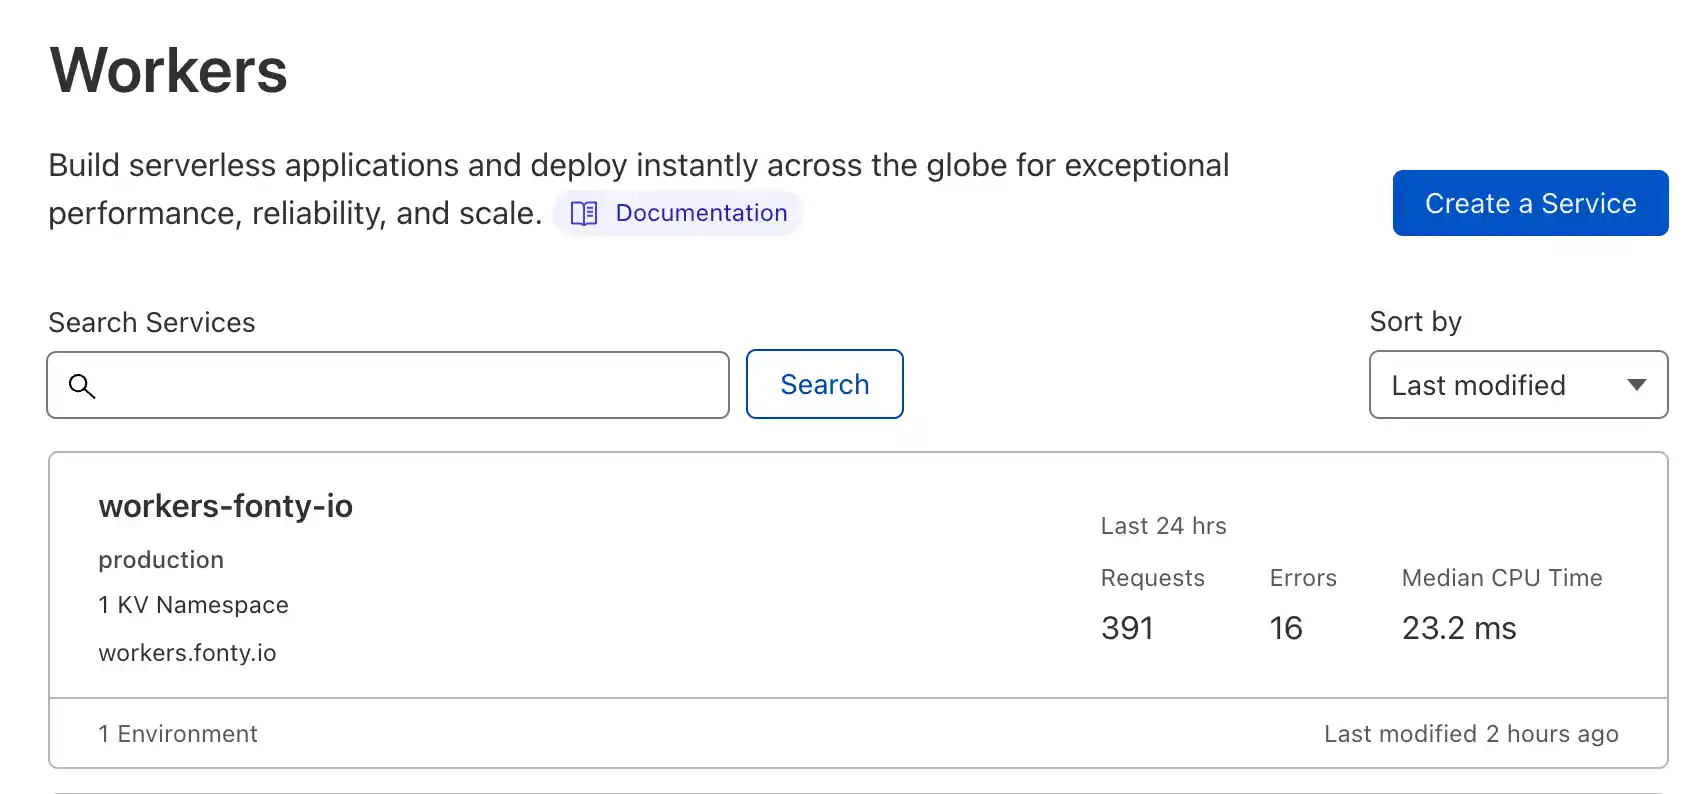Image resolution: width=1702 pixels, height=794 pixels.
Task: Click Last modified 2 hours ago text
Action: coord(1470,733)
